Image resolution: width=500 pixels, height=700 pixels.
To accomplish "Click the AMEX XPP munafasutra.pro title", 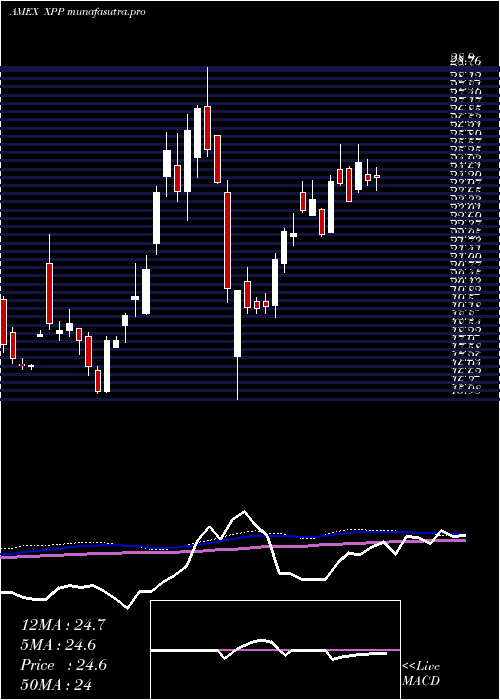I will point(77,12).
